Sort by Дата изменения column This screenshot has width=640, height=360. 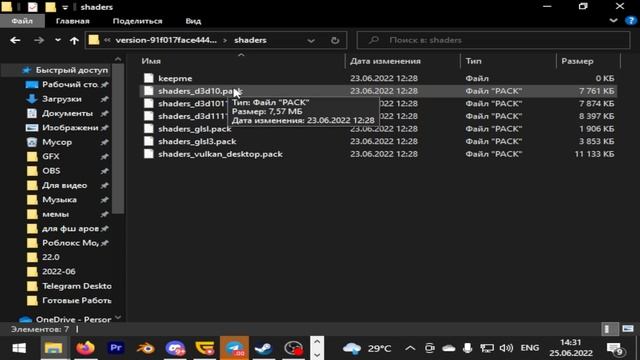tap(385, 61)
